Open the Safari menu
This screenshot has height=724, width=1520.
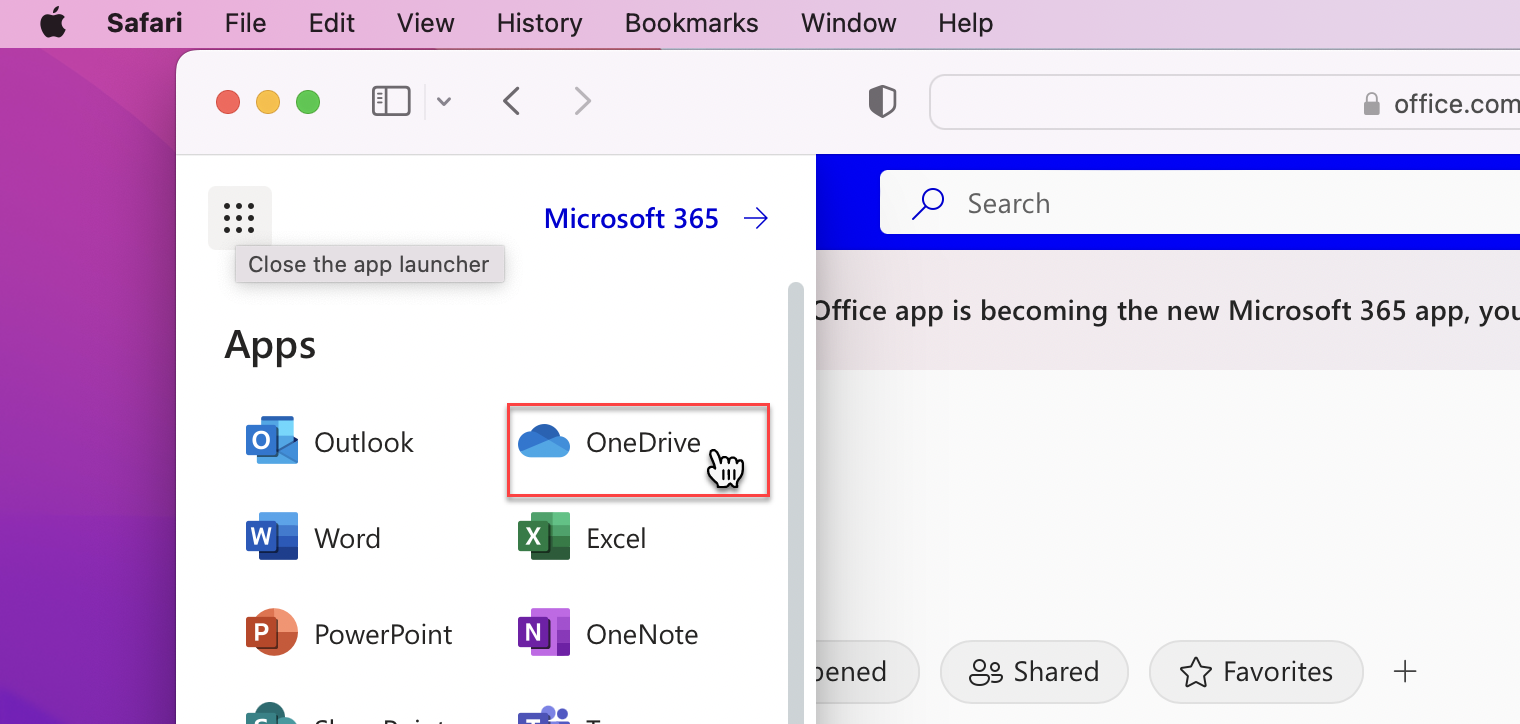[x=144, y=23]
